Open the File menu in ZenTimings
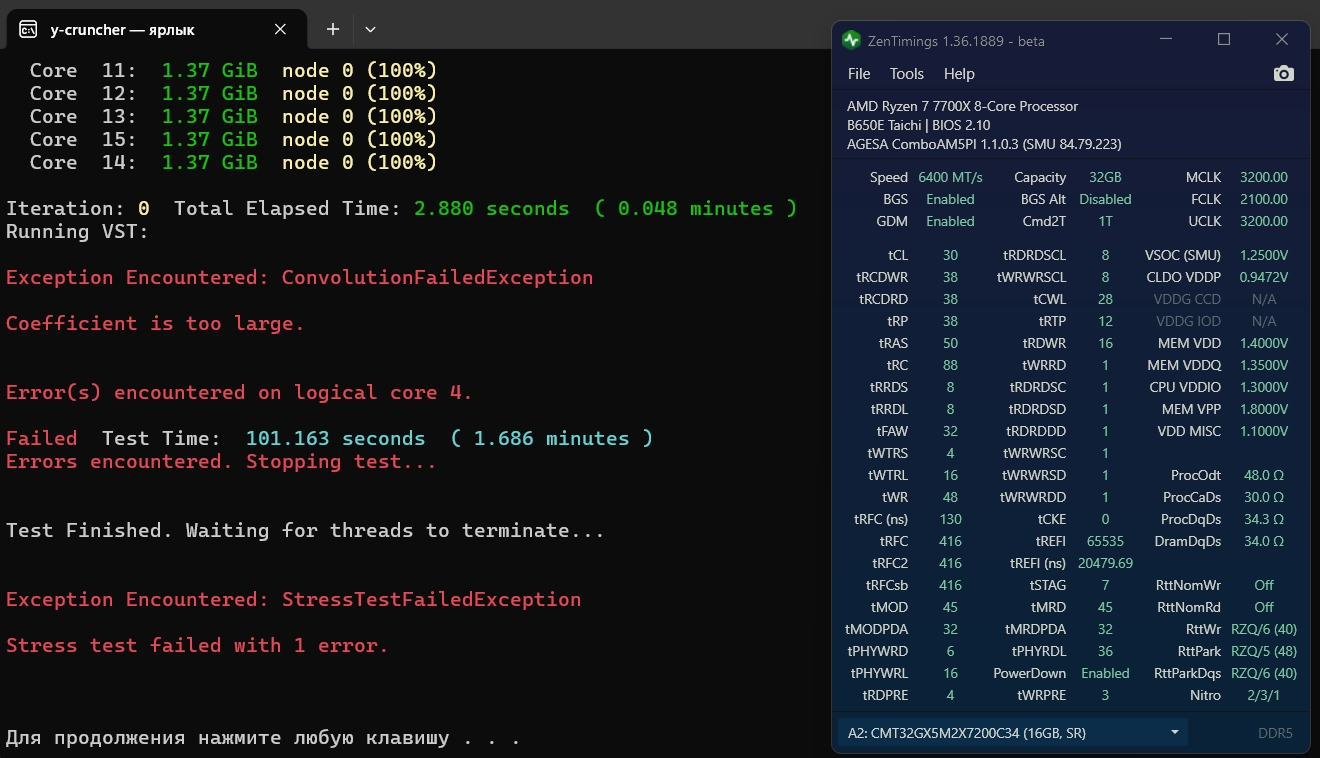This screenshot has height=758, width=1320. [x=858, y=74]
